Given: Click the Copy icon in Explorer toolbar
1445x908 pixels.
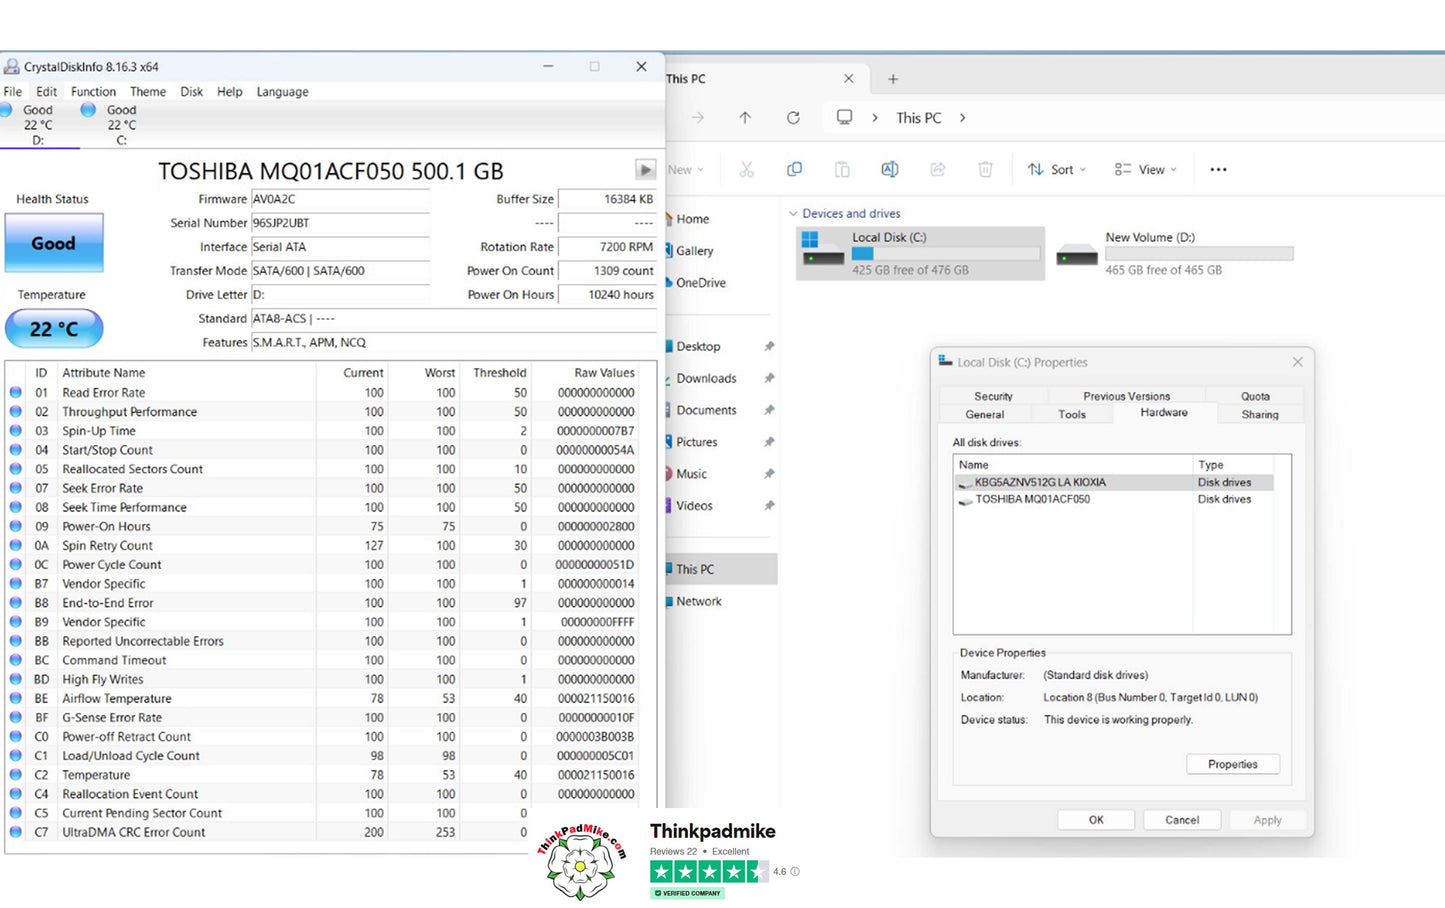Looking at the screenshot, I should coord(795,170).
